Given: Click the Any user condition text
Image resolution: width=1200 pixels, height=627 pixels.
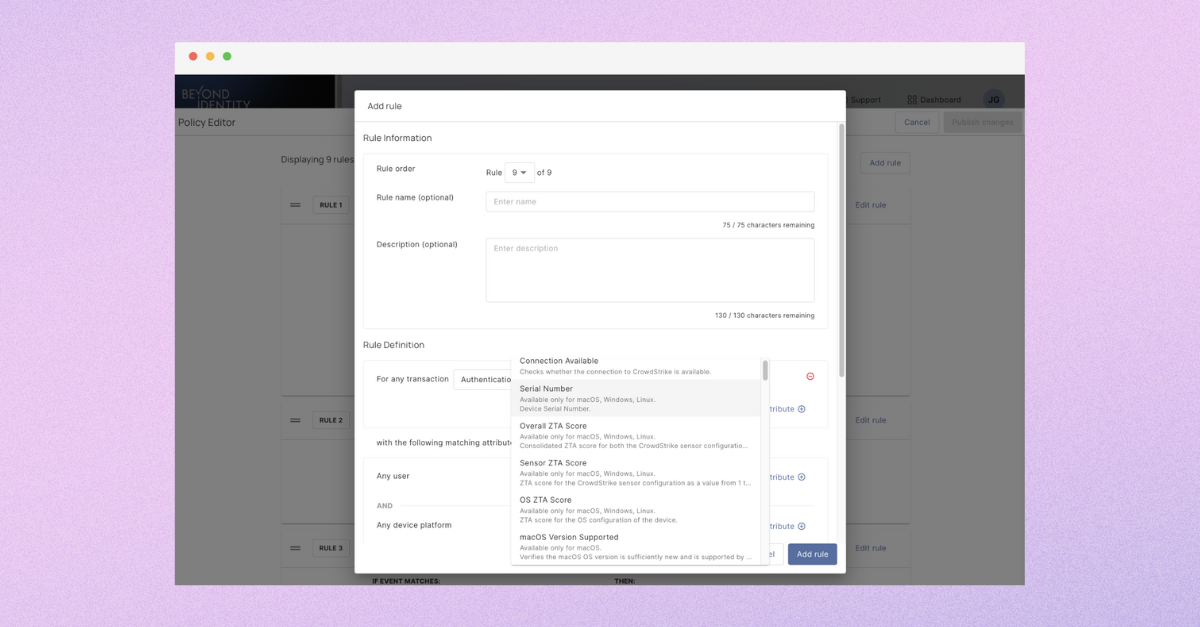Looking at the screenshot, I should click(393, 476).
